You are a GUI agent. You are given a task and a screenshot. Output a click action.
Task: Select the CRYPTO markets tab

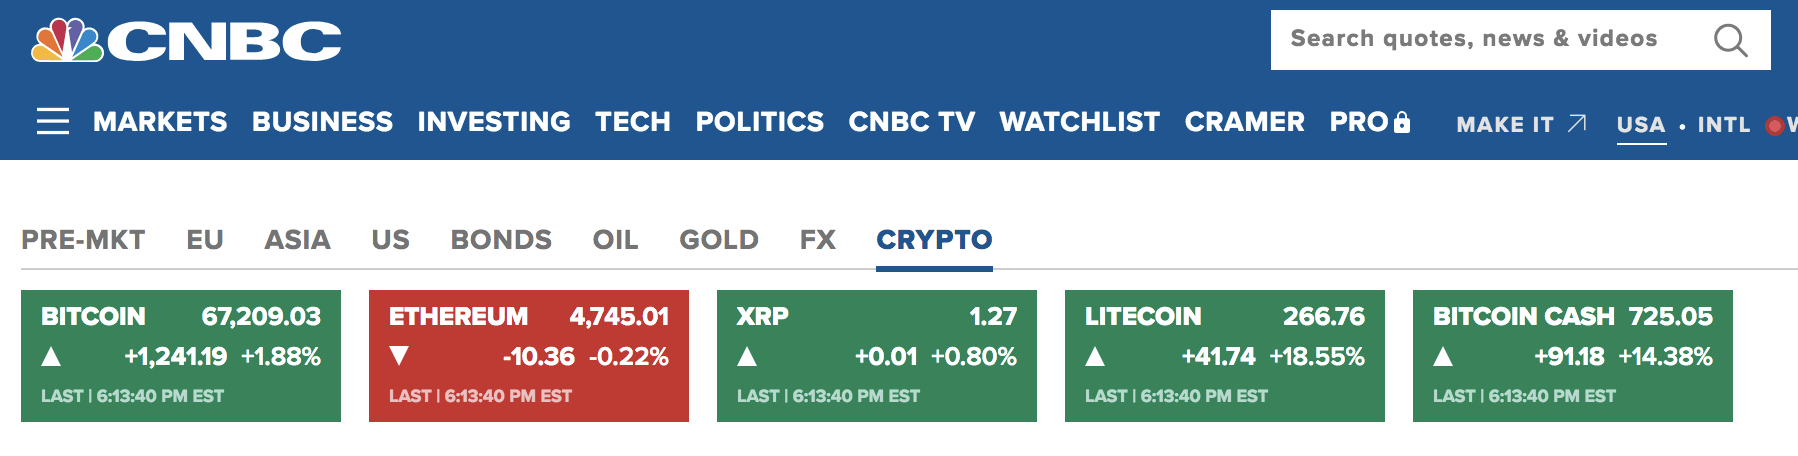(934, 240)
